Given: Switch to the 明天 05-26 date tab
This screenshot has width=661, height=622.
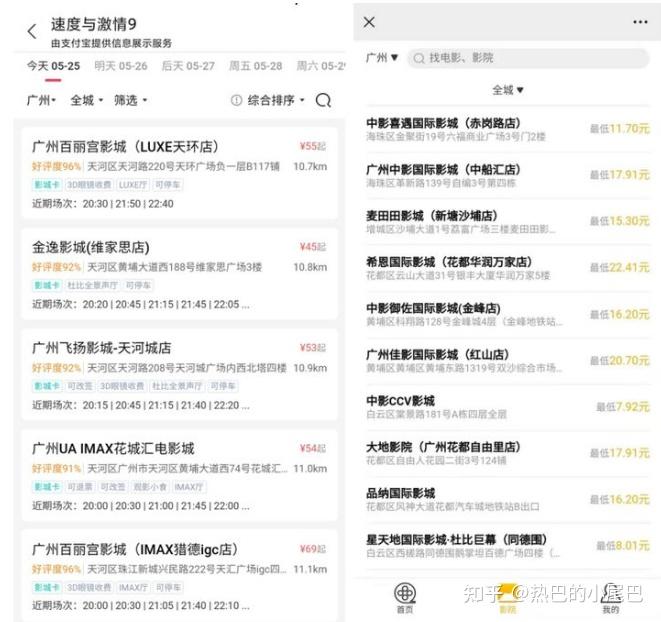Looking at the screenshot, I should coord(121,66).
